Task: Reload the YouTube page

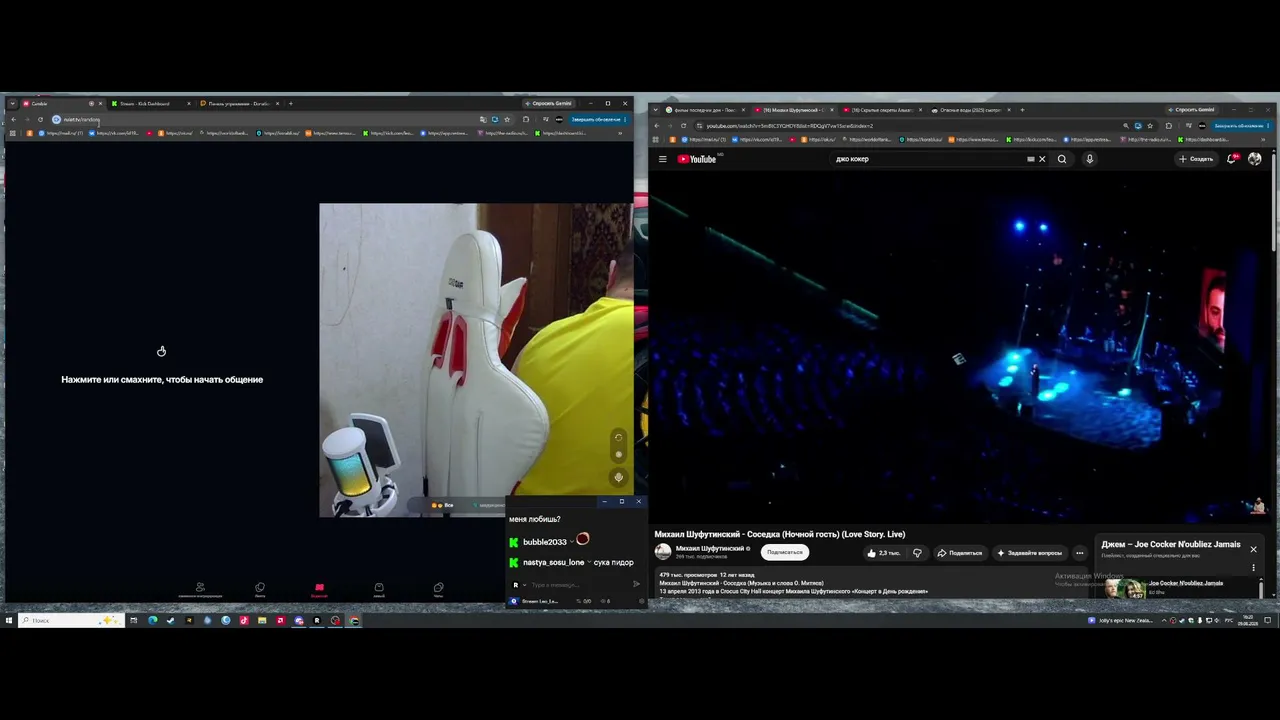Action: point(683,126)
